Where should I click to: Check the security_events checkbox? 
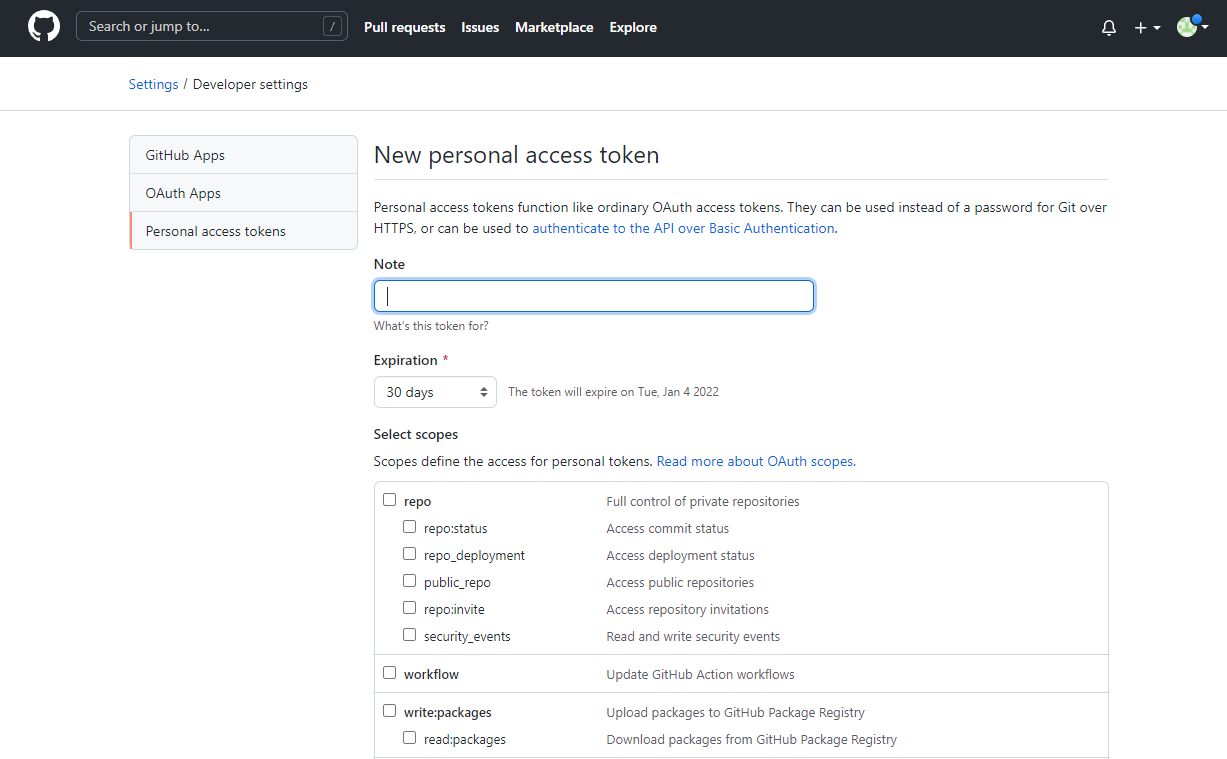point(410,635)
